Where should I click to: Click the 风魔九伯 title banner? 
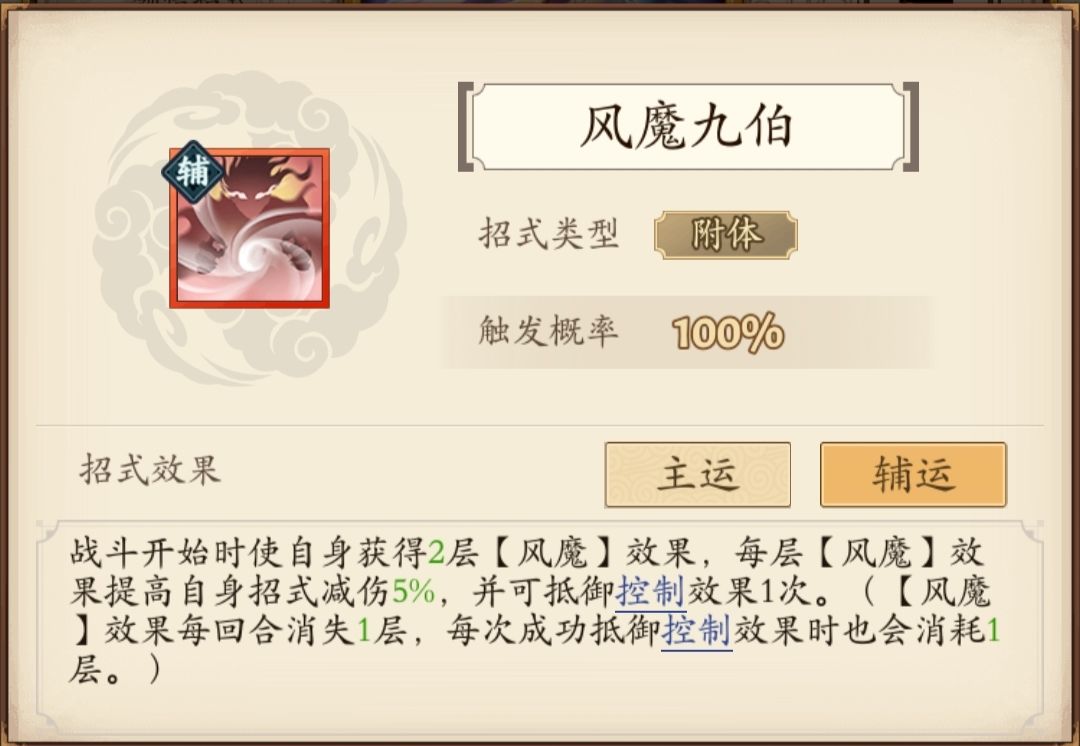687,127
